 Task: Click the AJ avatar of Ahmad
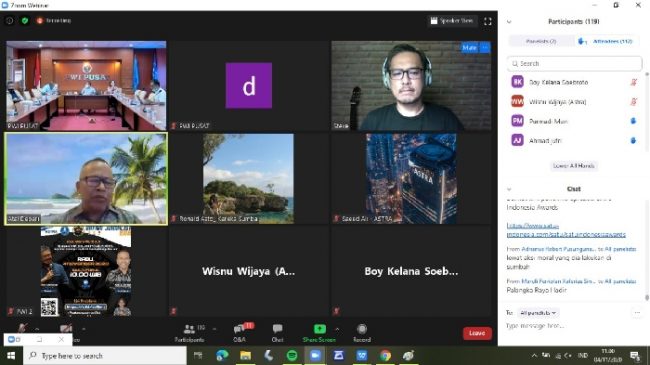pos(517,140)
